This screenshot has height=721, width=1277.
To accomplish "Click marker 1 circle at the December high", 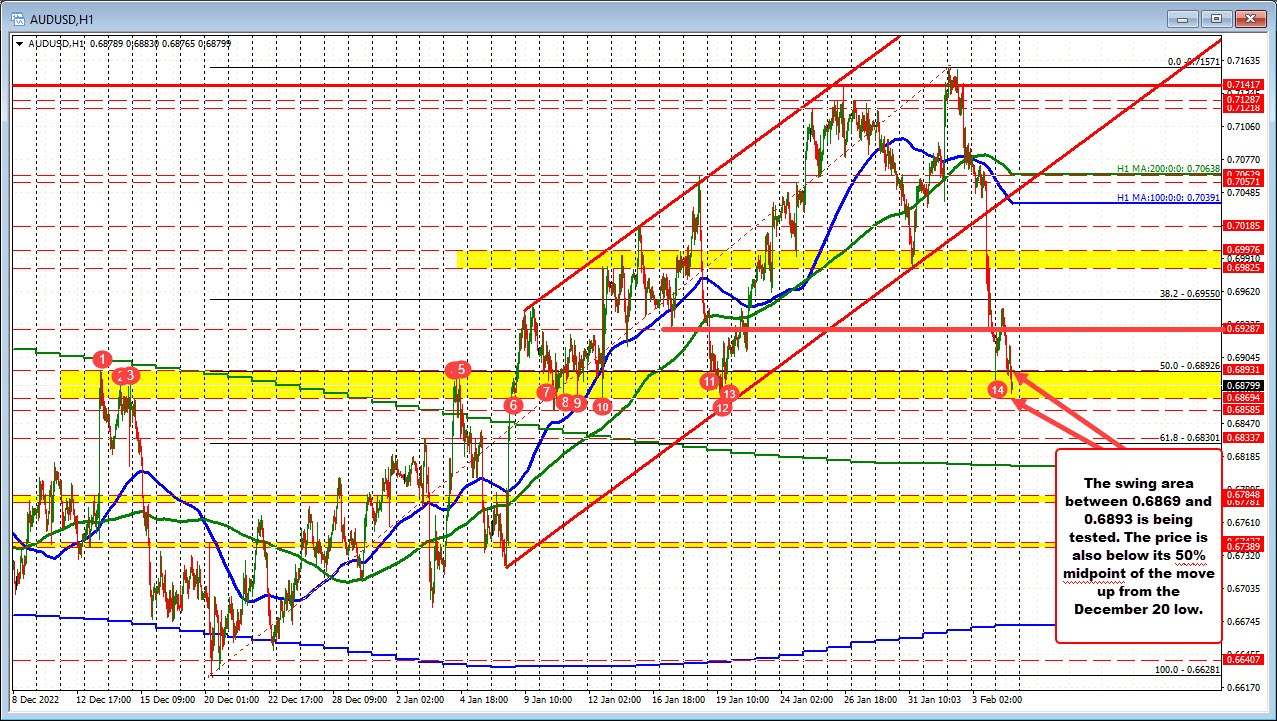I will point(101,358).
